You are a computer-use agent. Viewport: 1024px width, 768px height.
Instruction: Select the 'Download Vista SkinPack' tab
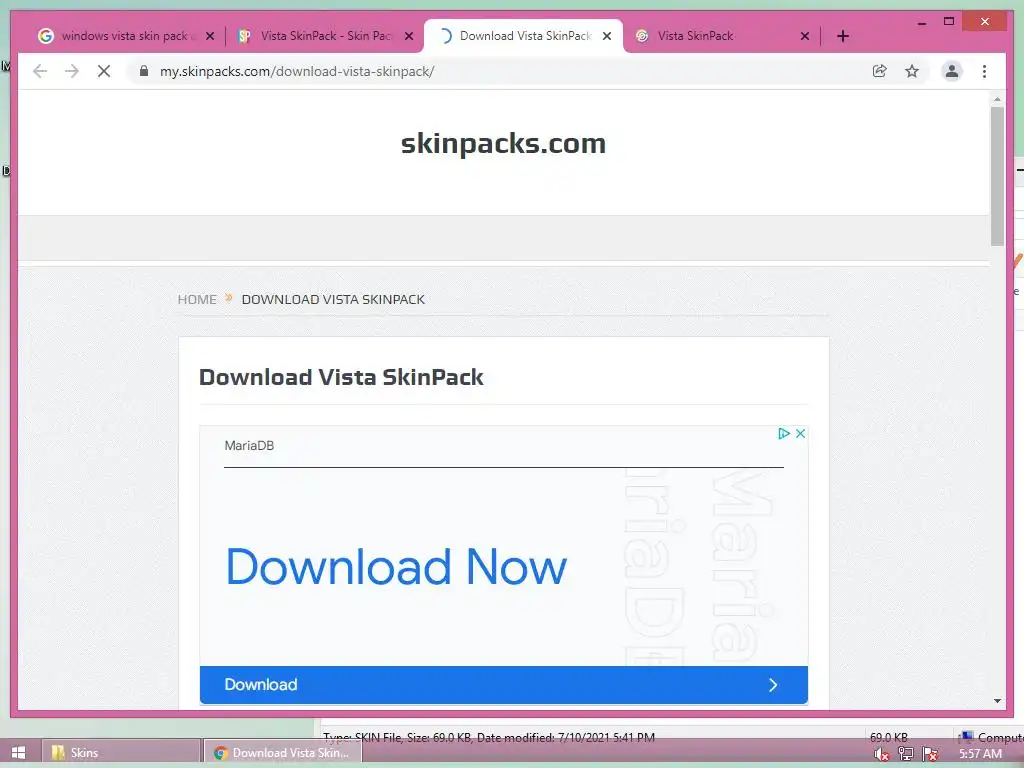click(x=522, y=36)
